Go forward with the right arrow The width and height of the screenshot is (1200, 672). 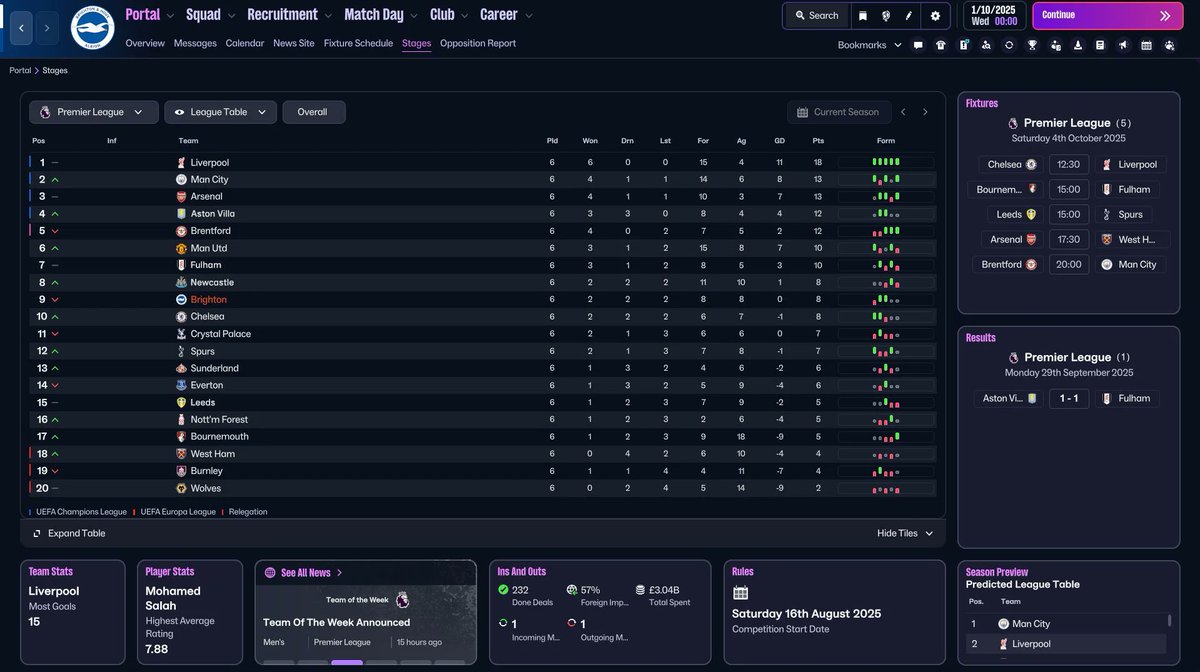47,28
